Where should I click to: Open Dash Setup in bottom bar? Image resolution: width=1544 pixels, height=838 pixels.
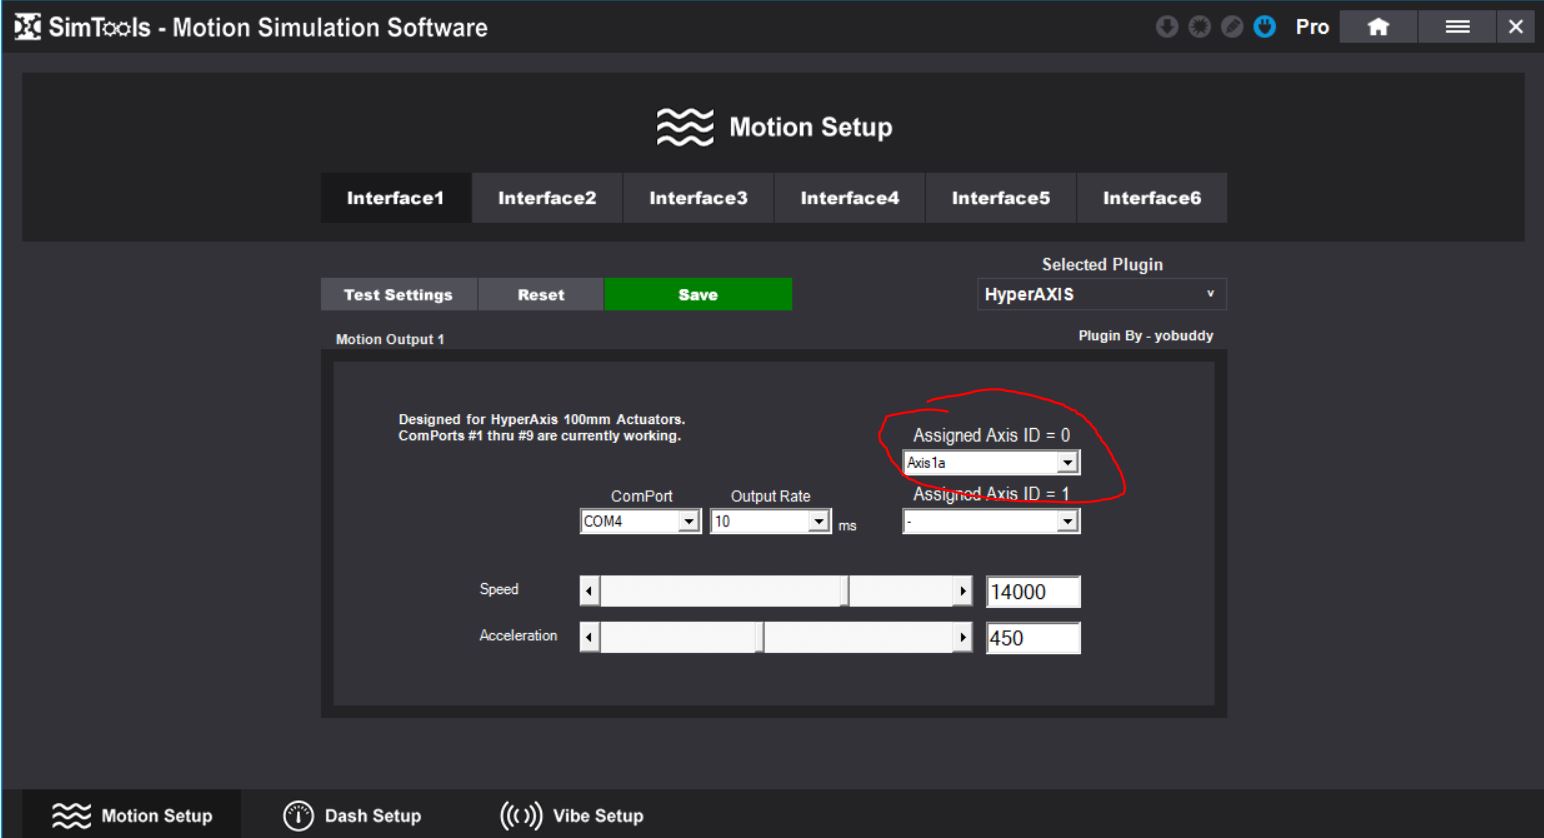tap(352, 815)
